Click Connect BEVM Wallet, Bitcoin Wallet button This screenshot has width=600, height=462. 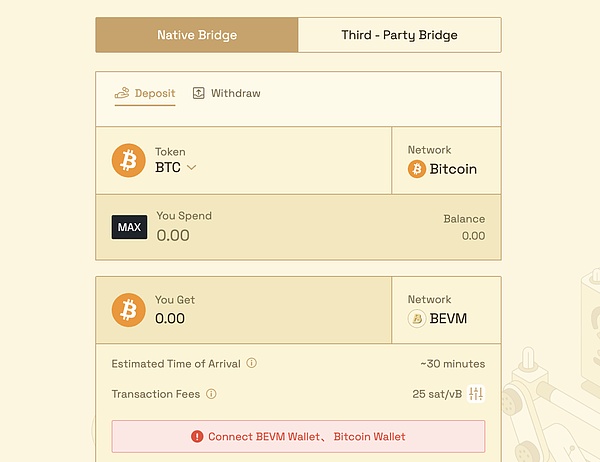tap(298, 436)
